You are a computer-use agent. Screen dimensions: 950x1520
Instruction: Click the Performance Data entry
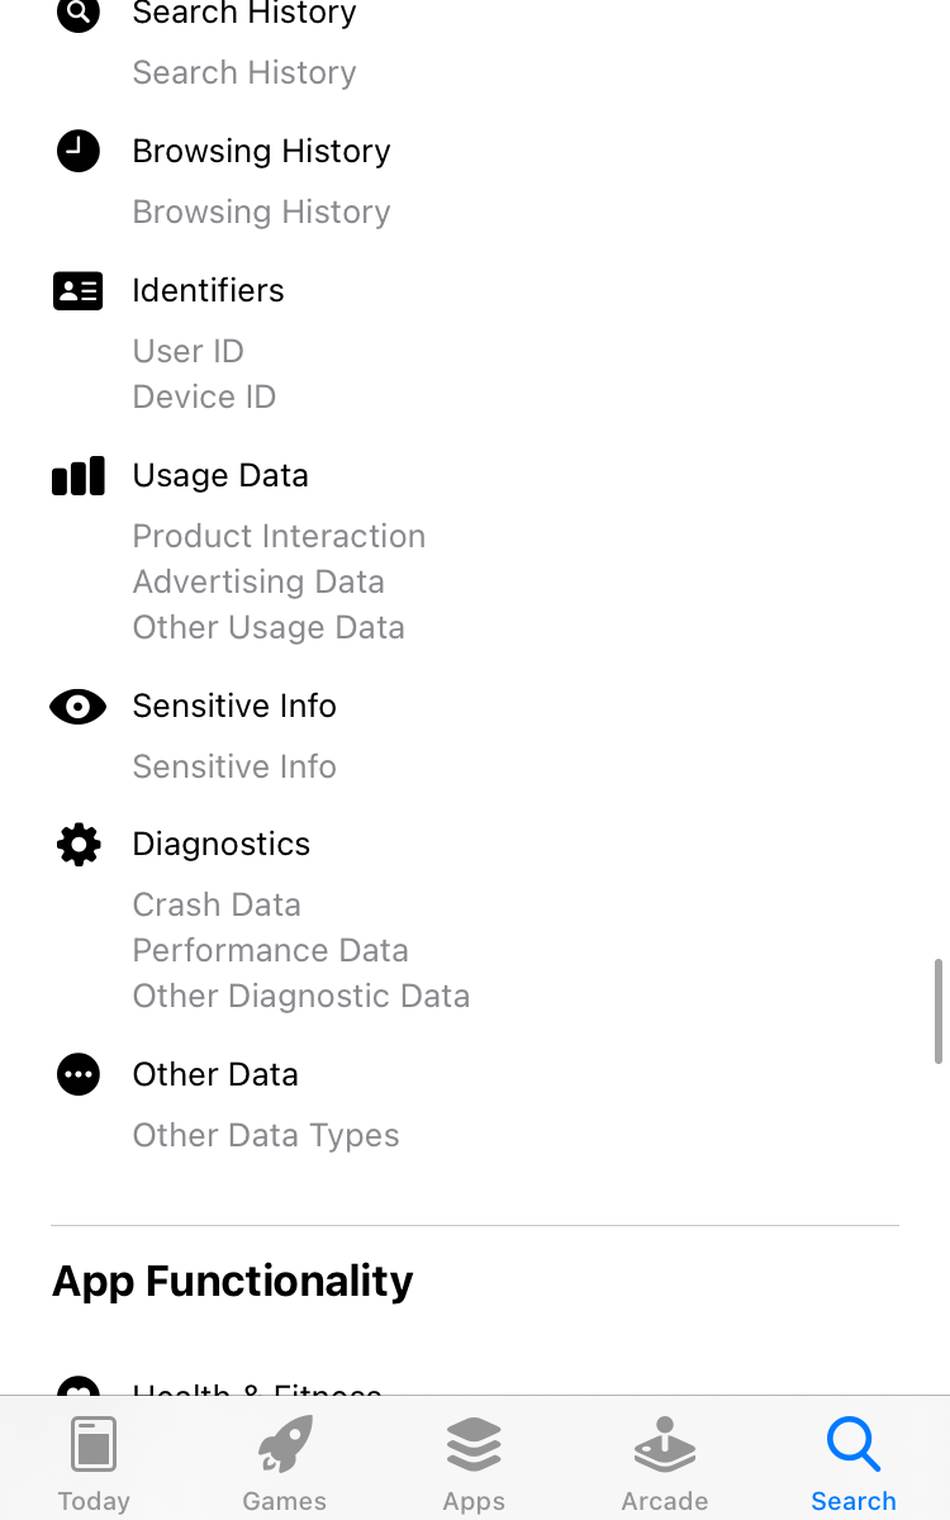(270, 951)
